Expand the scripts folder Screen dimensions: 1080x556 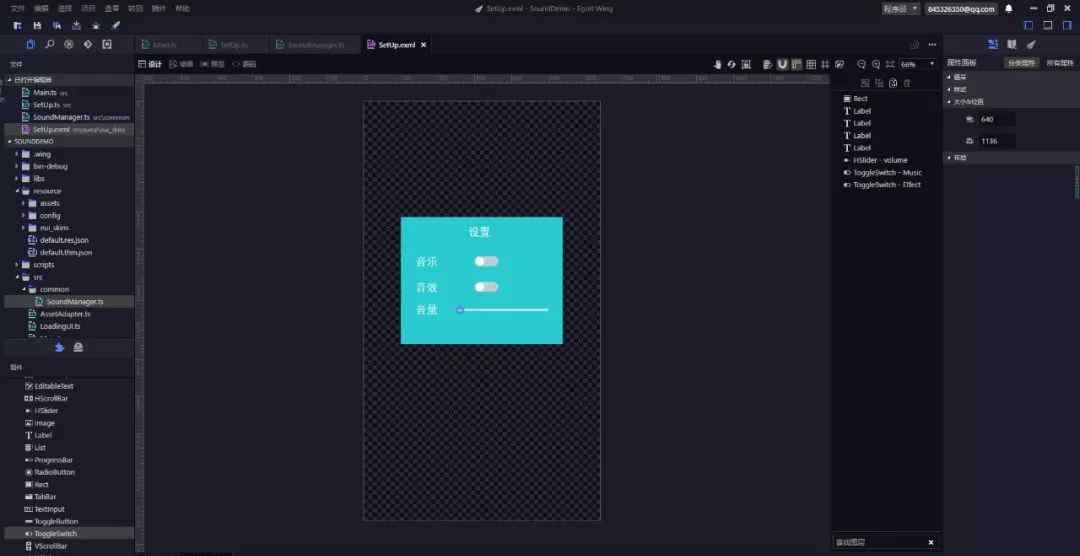pyautogui.click(x=43, y=265)
